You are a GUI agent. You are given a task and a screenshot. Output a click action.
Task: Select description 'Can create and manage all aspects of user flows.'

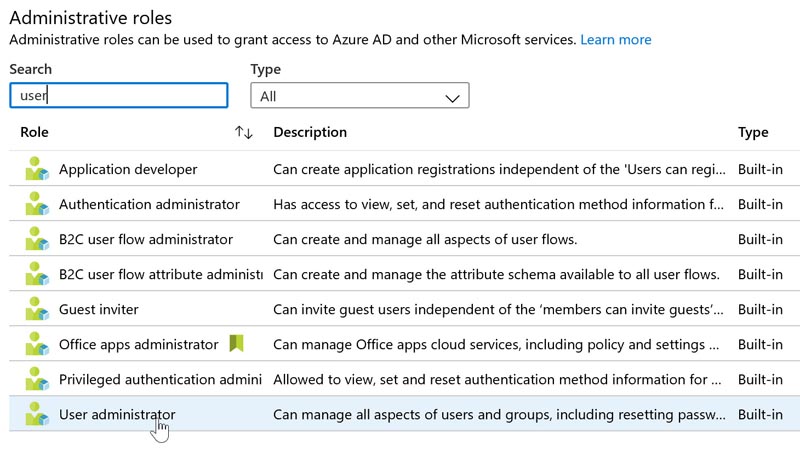(425, 239)
